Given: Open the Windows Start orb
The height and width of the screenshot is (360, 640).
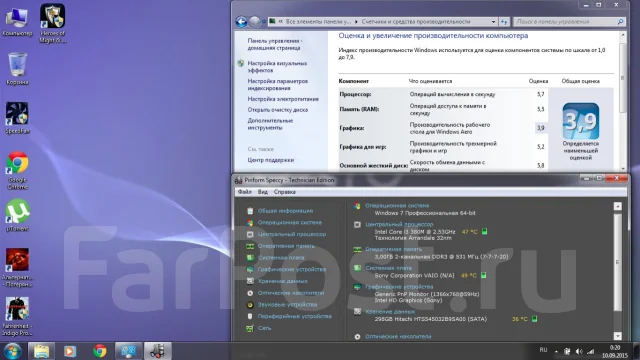Looking at the screenshot, I should click(12, 351).
